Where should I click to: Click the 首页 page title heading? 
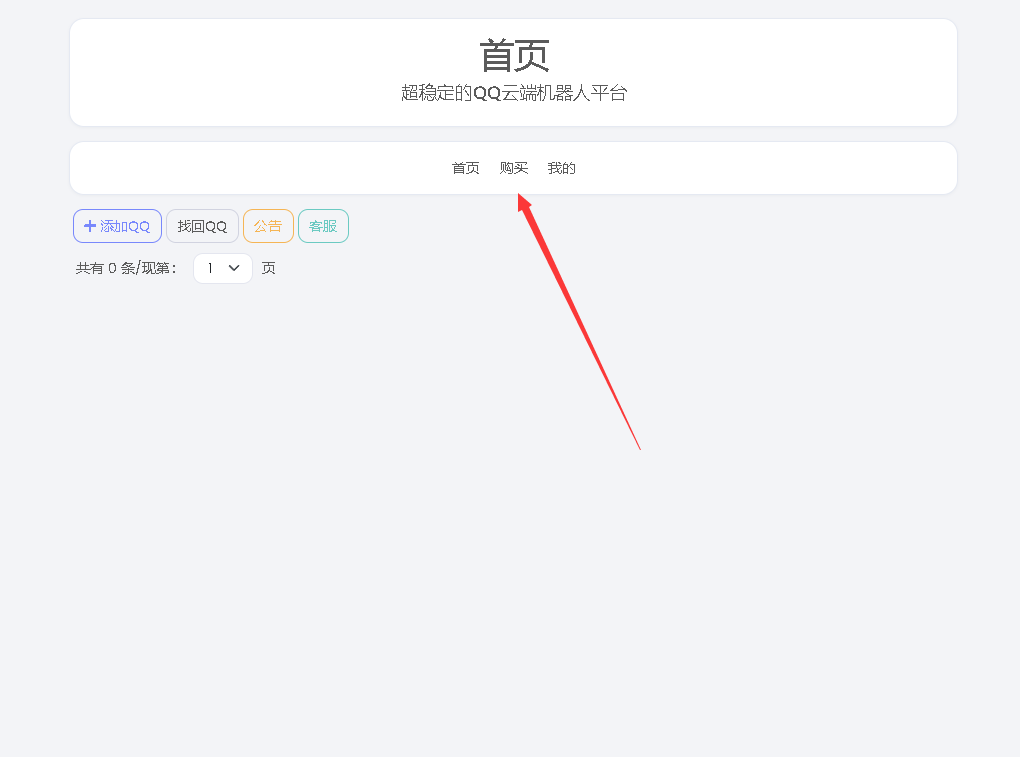click(x=513, y=57)
